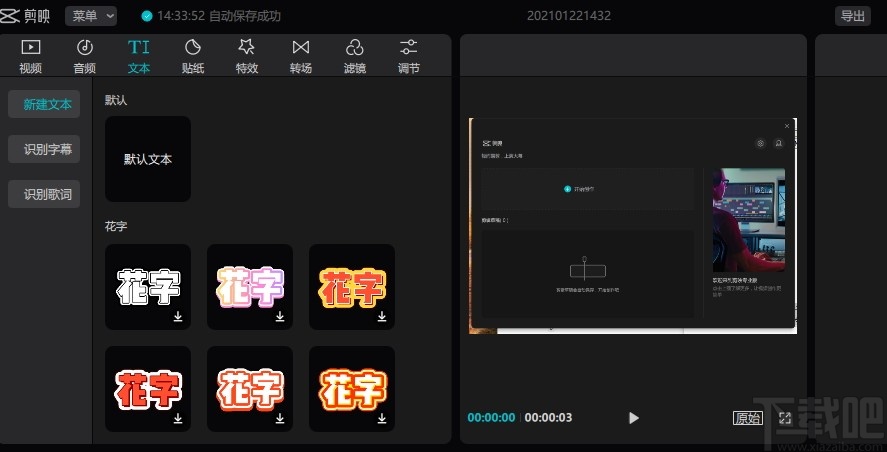Open the 滤镜 (filter) tab
887x452 pixels.
tap(355, 57)
